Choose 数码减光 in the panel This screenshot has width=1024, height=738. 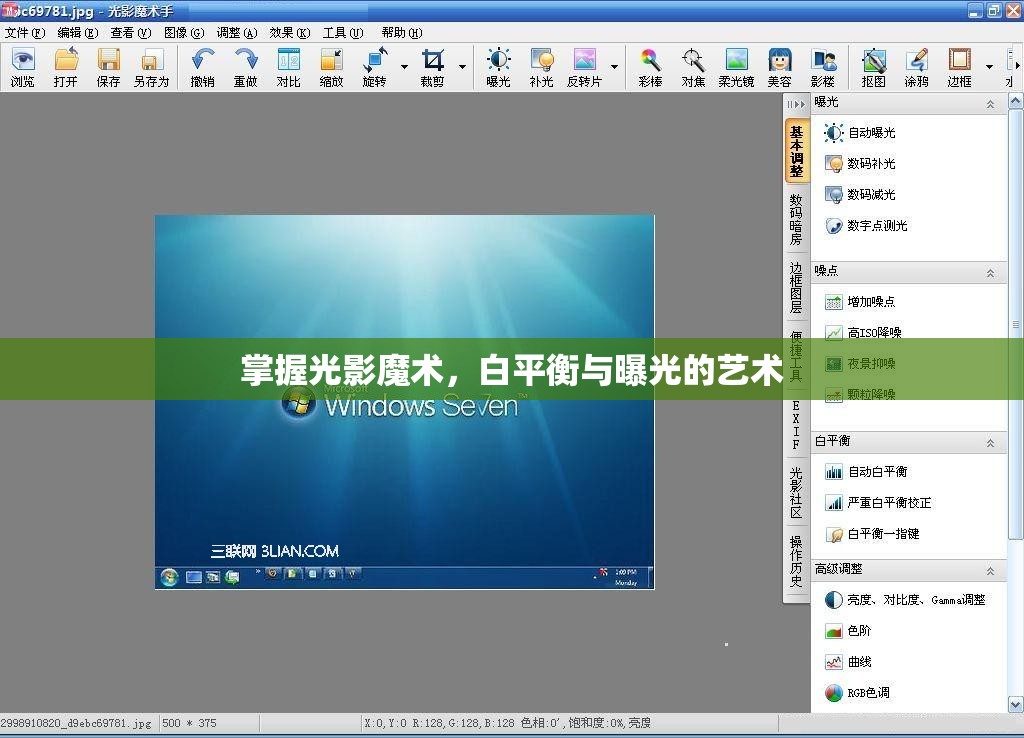coord(859,195)
